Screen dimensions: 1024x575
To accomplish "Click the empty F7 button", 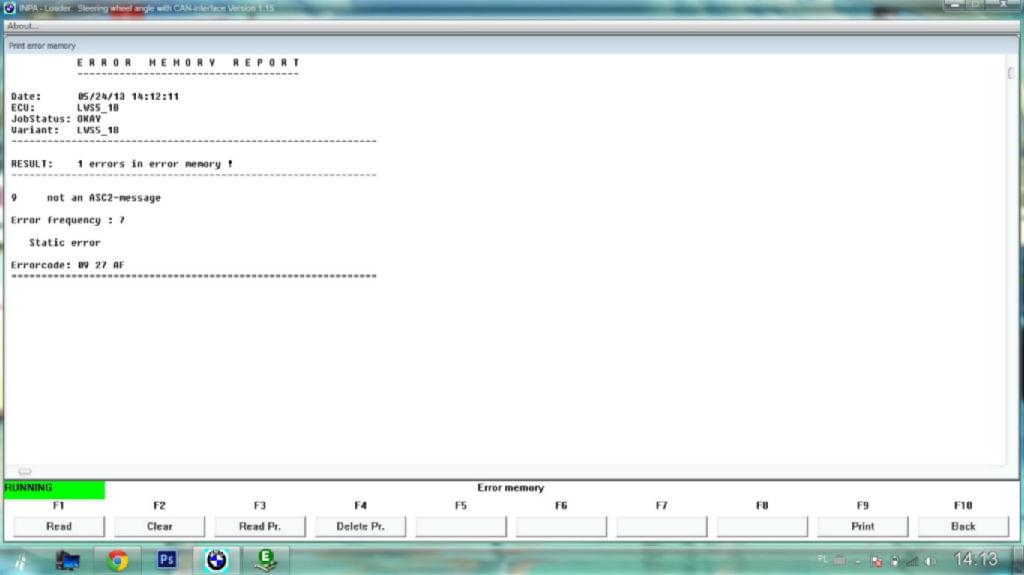I will tap(662, 526).
